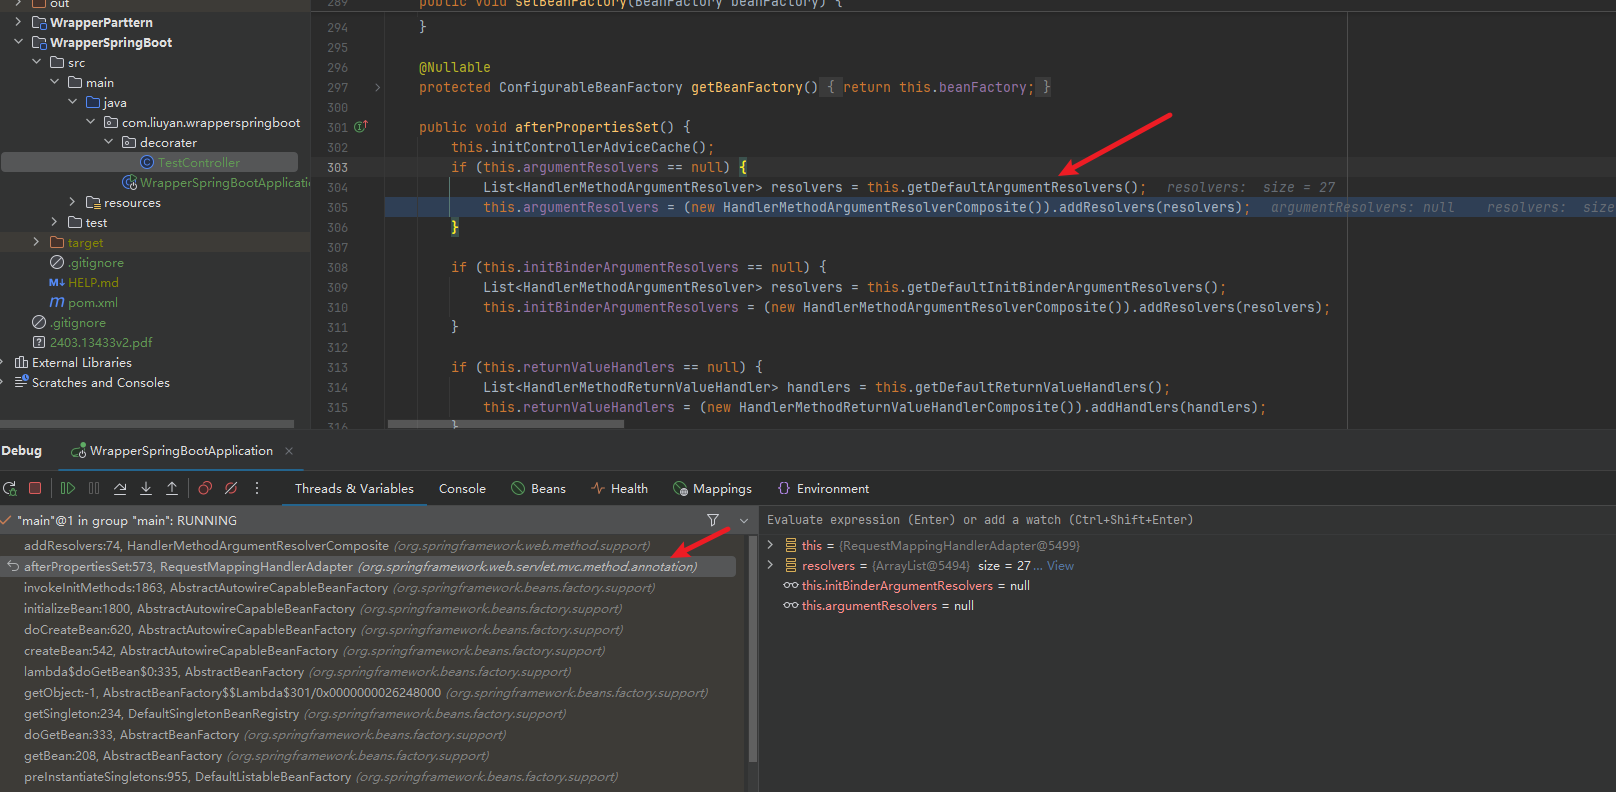The height and width of the screenshot is (792, 1616).
Task: Toggle Mute Breakpoints in debug toolbar
Action: (231, 489)
